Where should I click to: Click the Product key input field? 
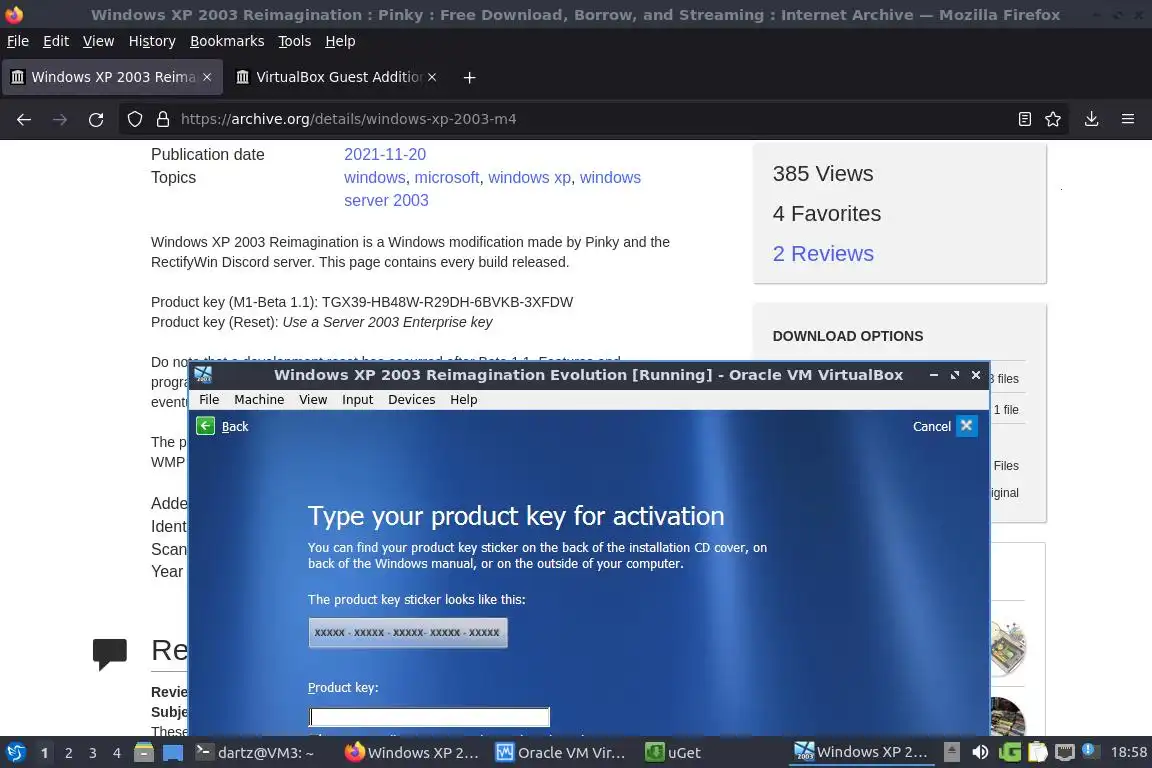(x=429, y=717)
